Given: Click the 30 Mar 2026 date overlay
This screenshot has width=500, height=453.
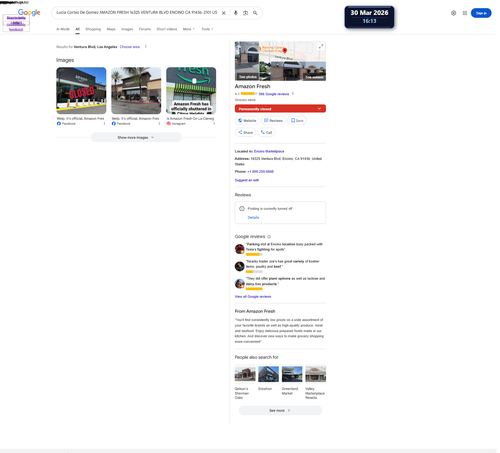Looking at the screenshot, I should (x=369, y=17).
